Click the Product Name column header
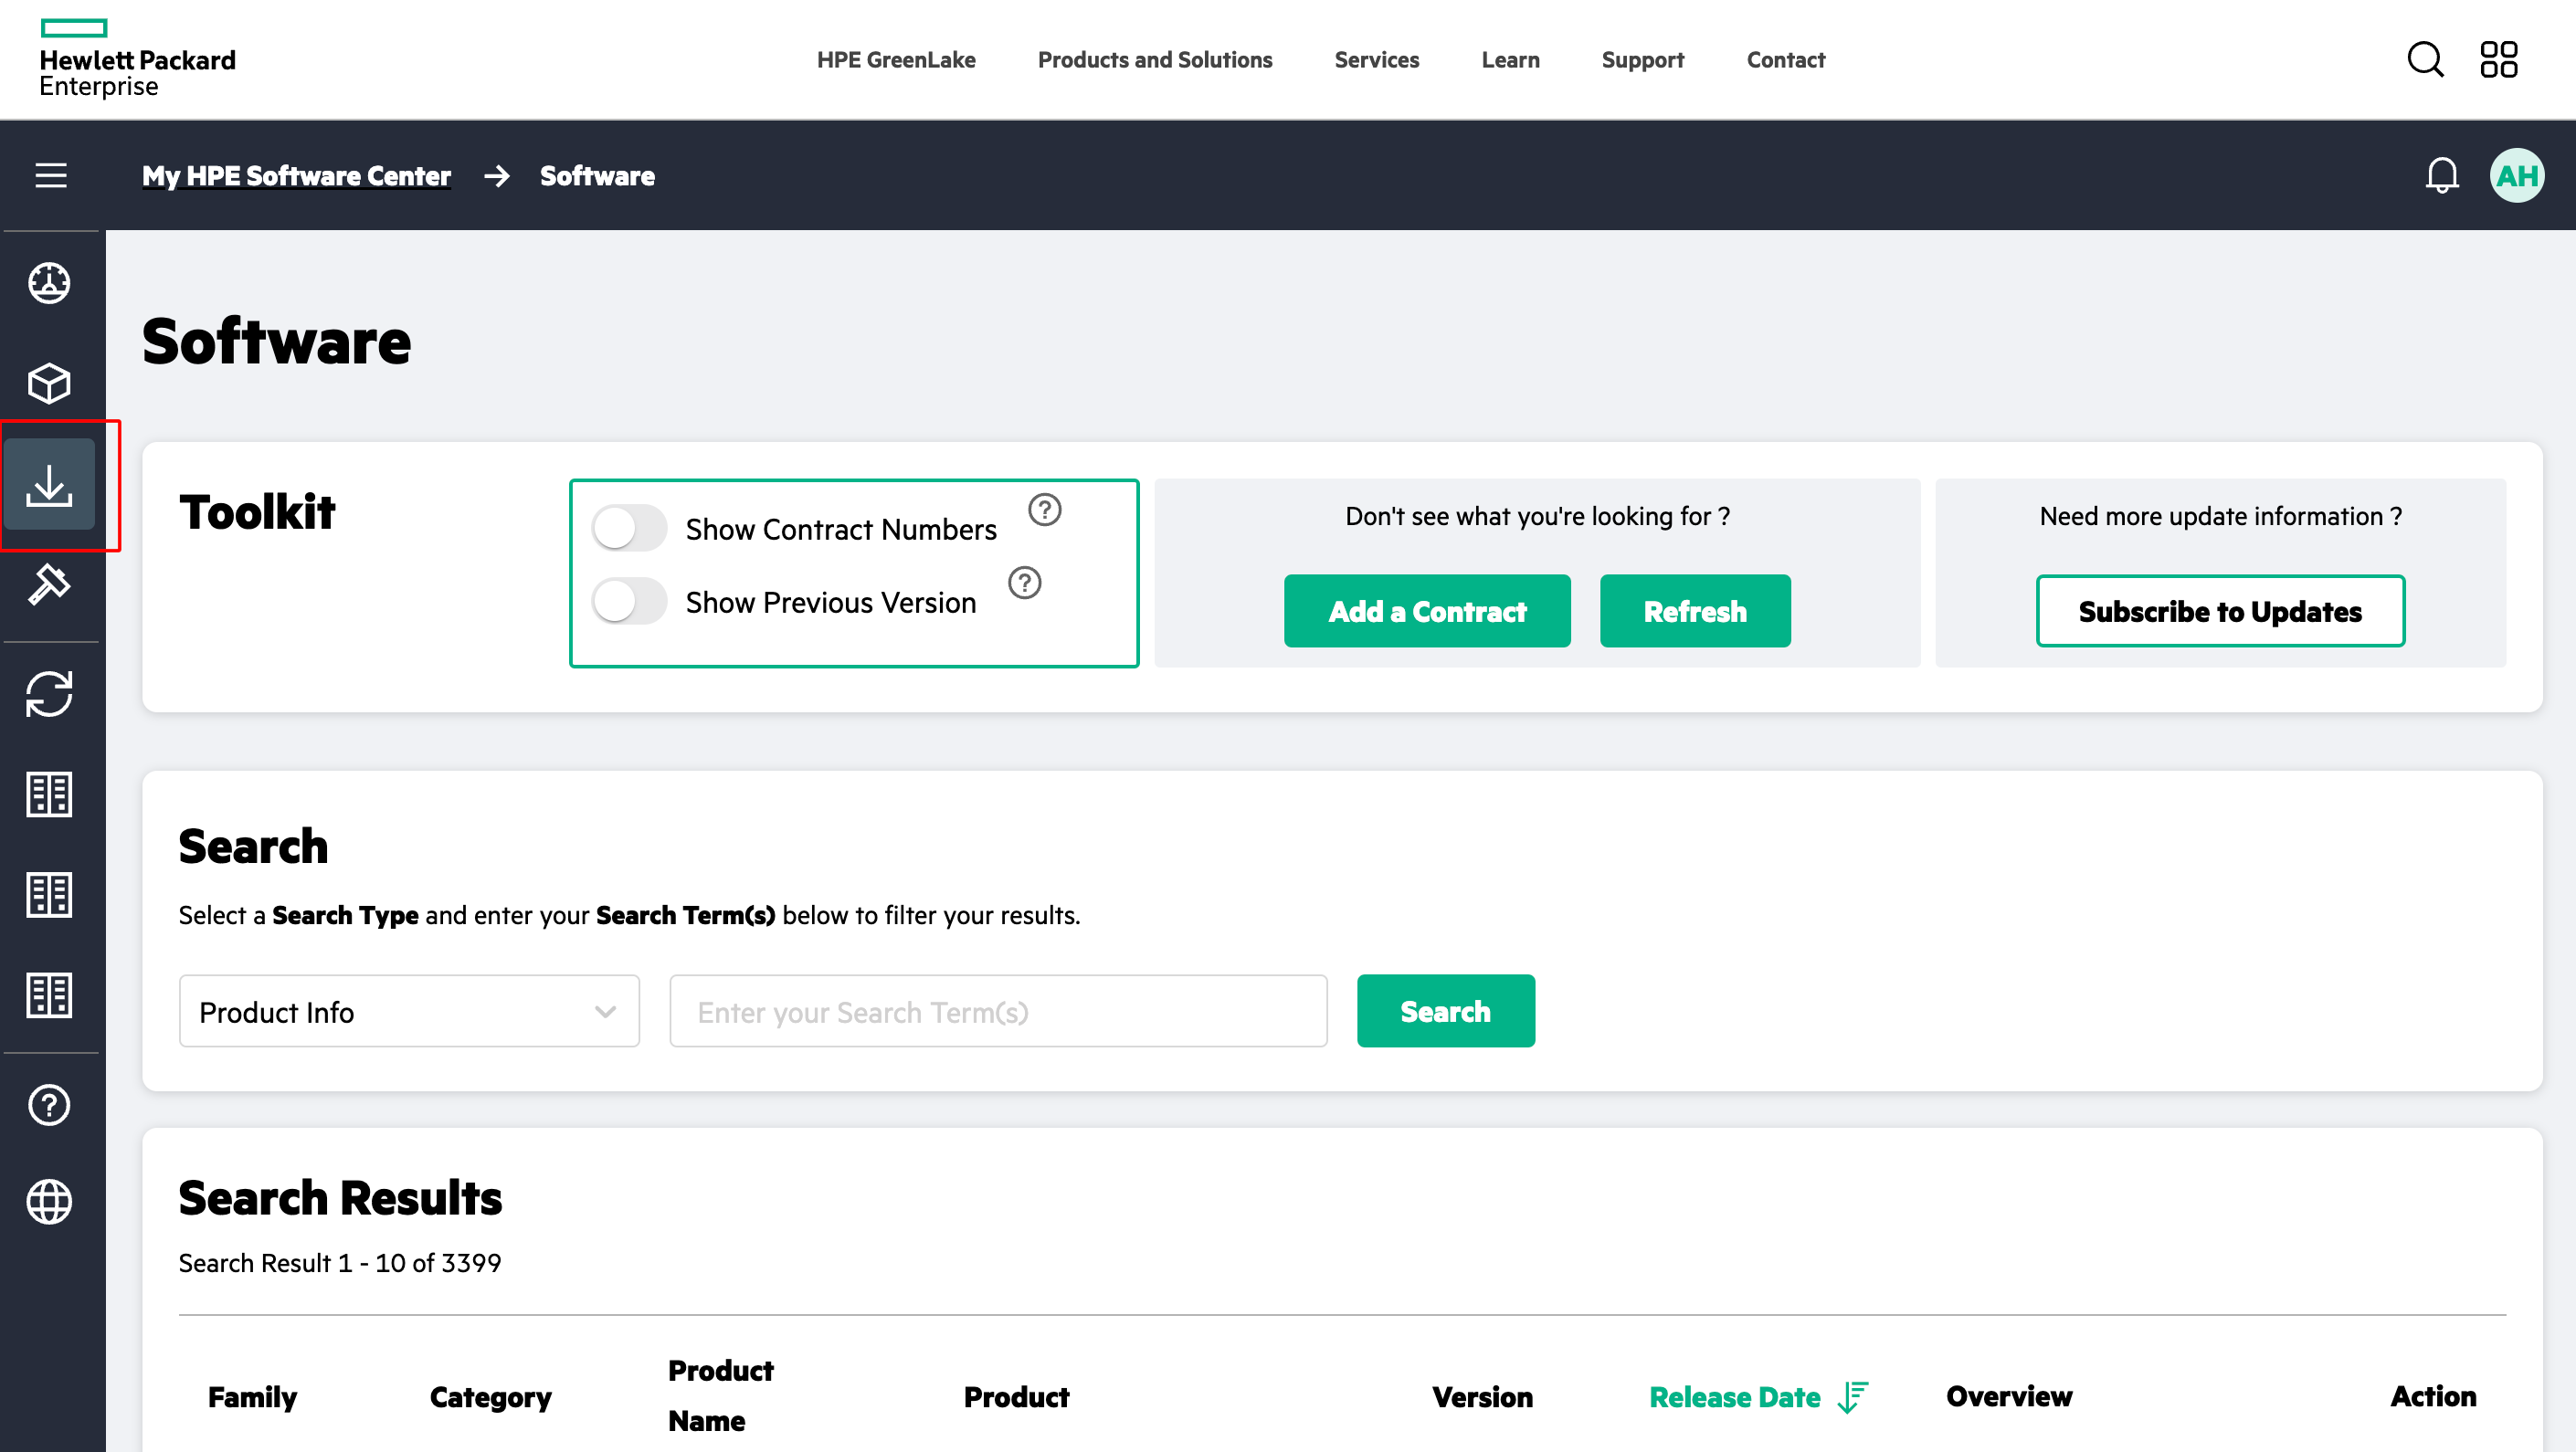The width and height of the screenshot is (2576, 1452). click(721, 1396)
